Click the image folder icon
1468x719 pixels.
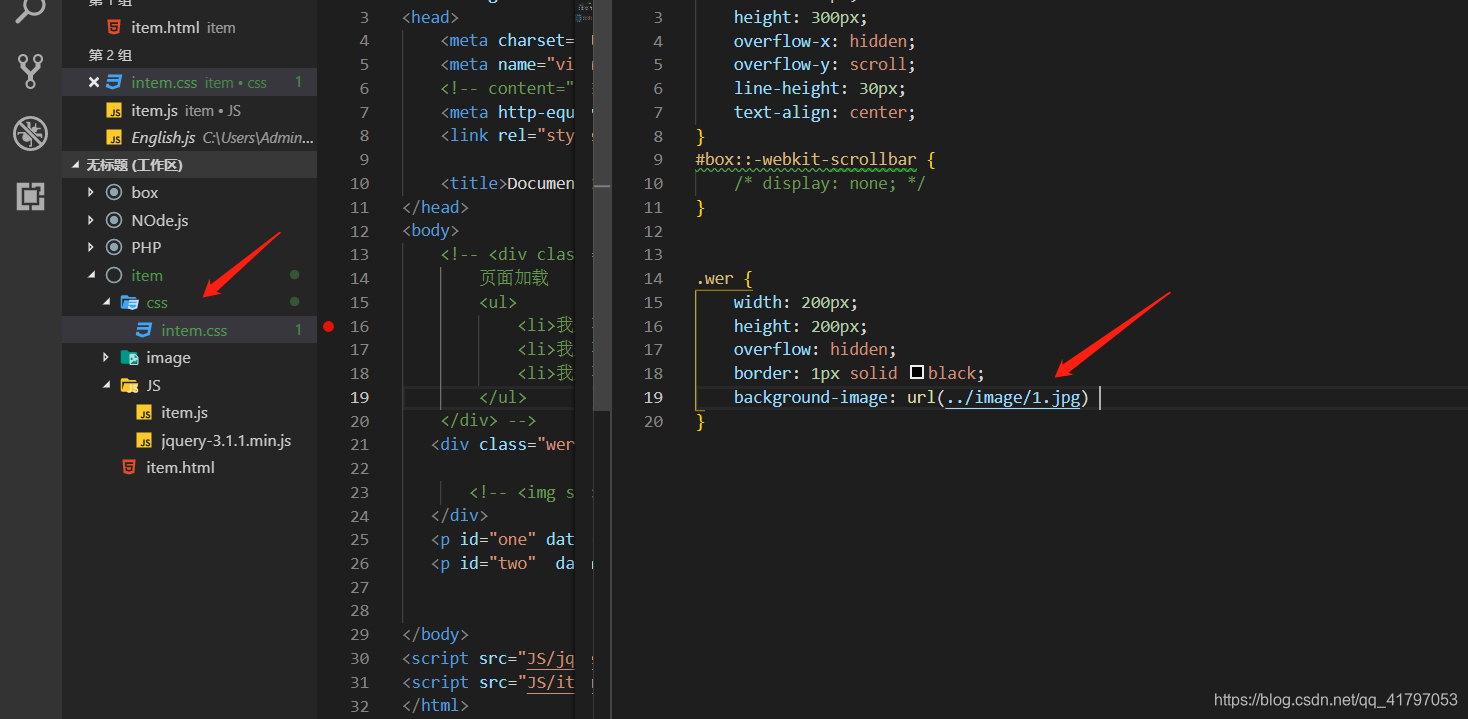(x=129, y=357)
